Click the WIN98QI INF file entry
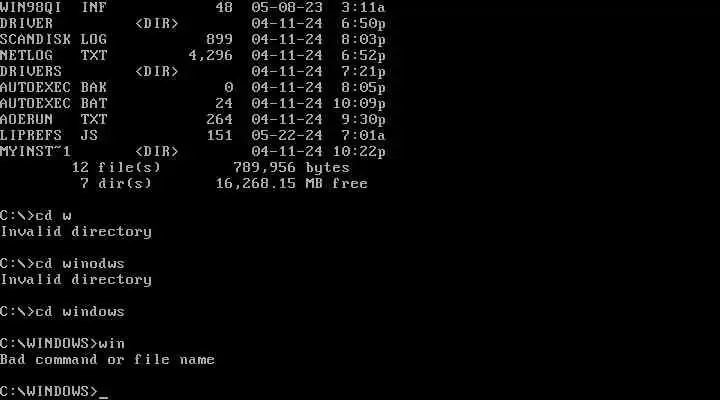This screenshot has width=720, height=400. tap(192, 7)
